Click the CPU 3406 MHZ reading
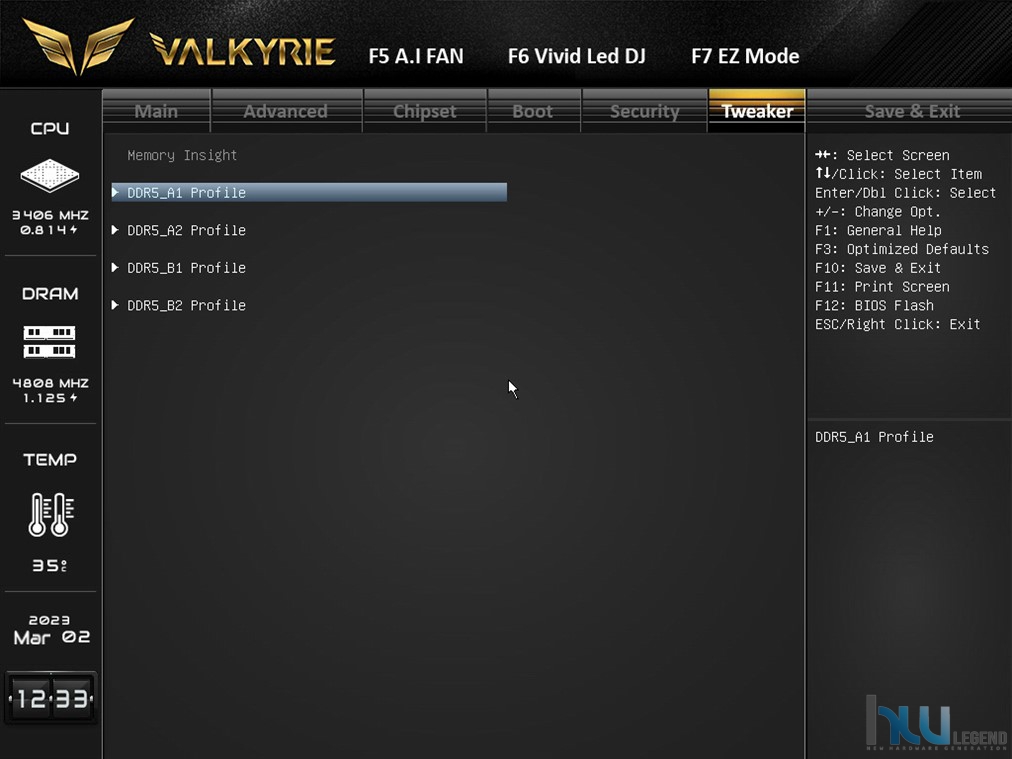This screenshot has height=759, width=1012. click(x=50, y=215)
